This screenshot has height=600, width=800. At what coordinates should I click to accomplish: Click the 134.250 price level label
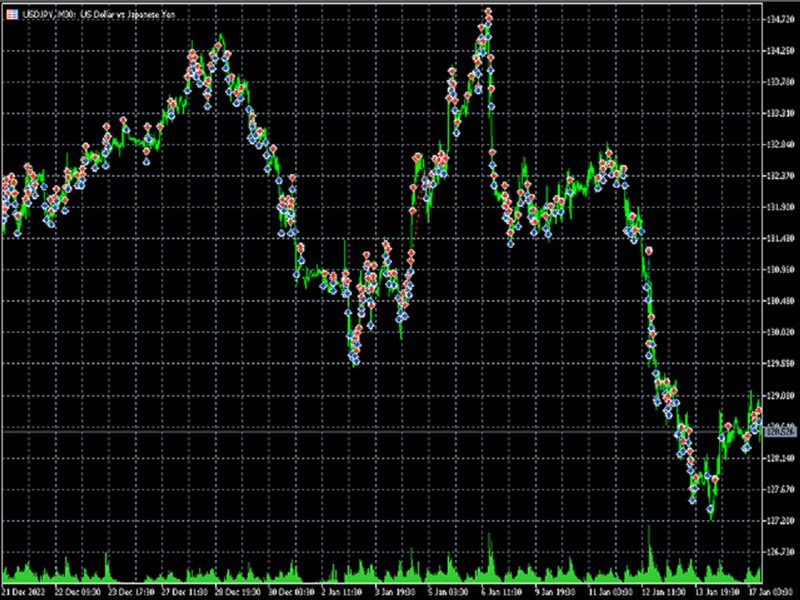(781, 51)
